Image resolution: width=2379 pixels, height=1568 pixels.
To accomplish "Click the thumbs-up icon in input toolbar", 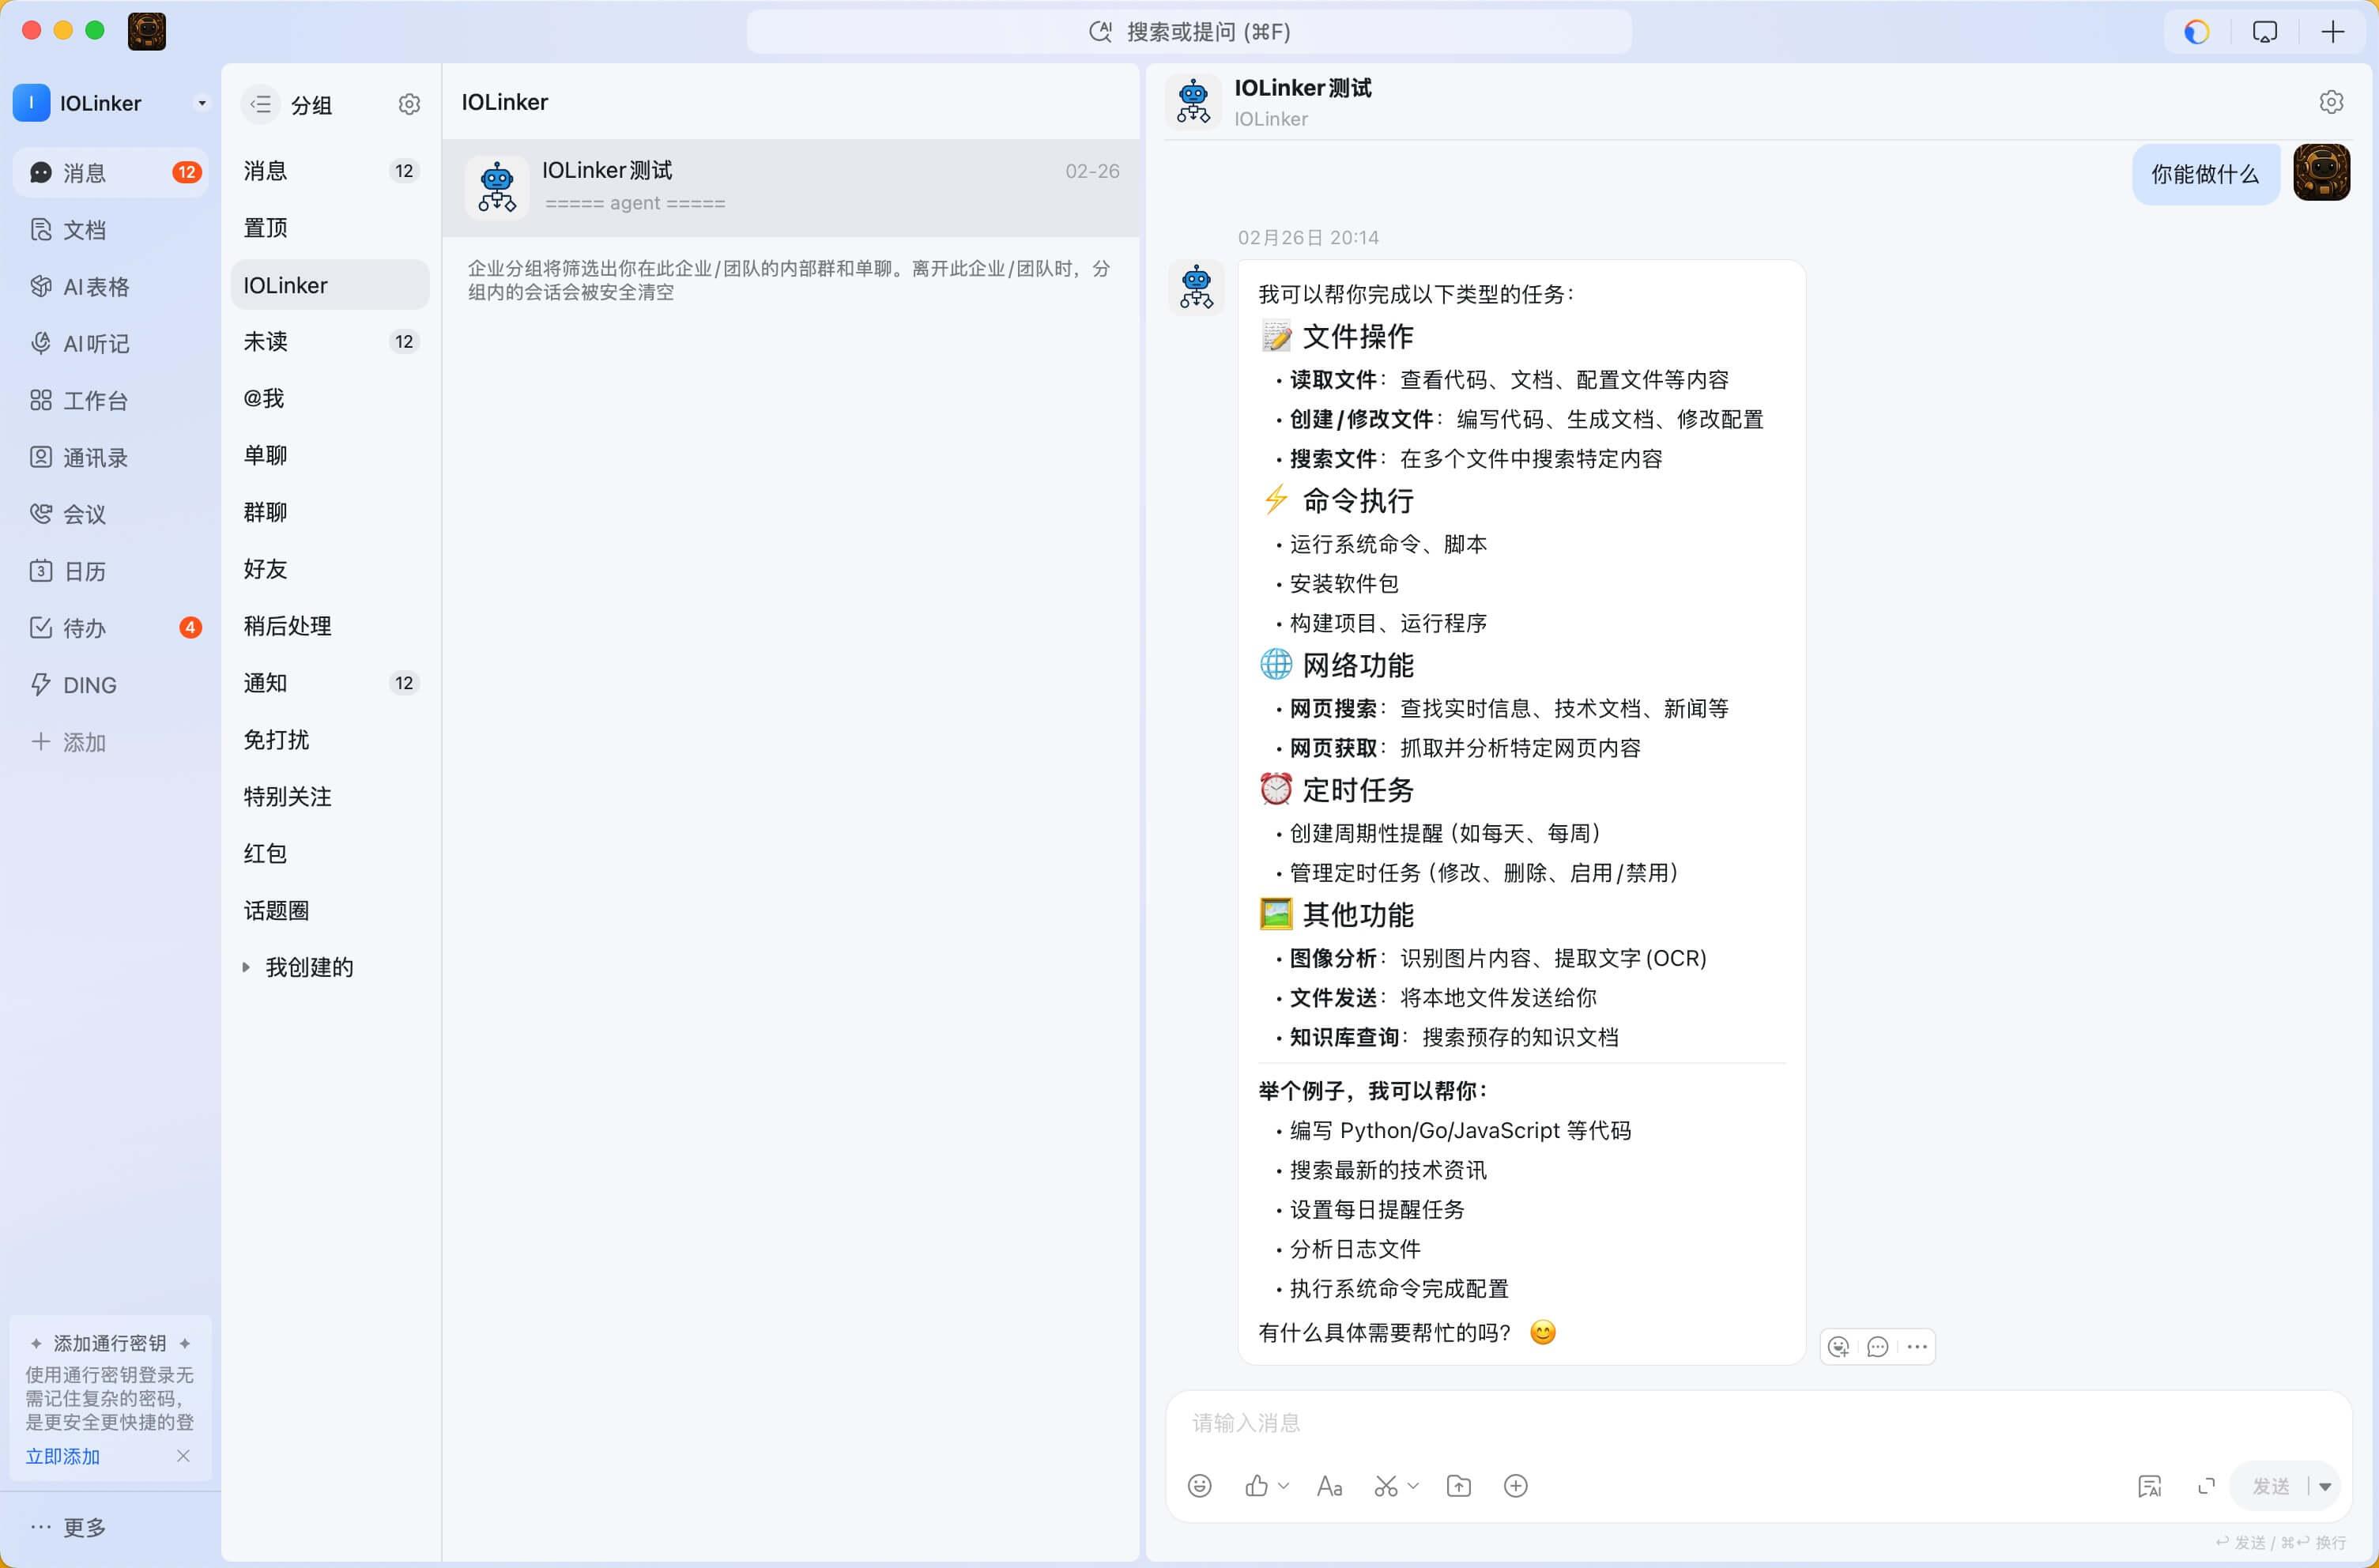I will pos(1256,1486).
